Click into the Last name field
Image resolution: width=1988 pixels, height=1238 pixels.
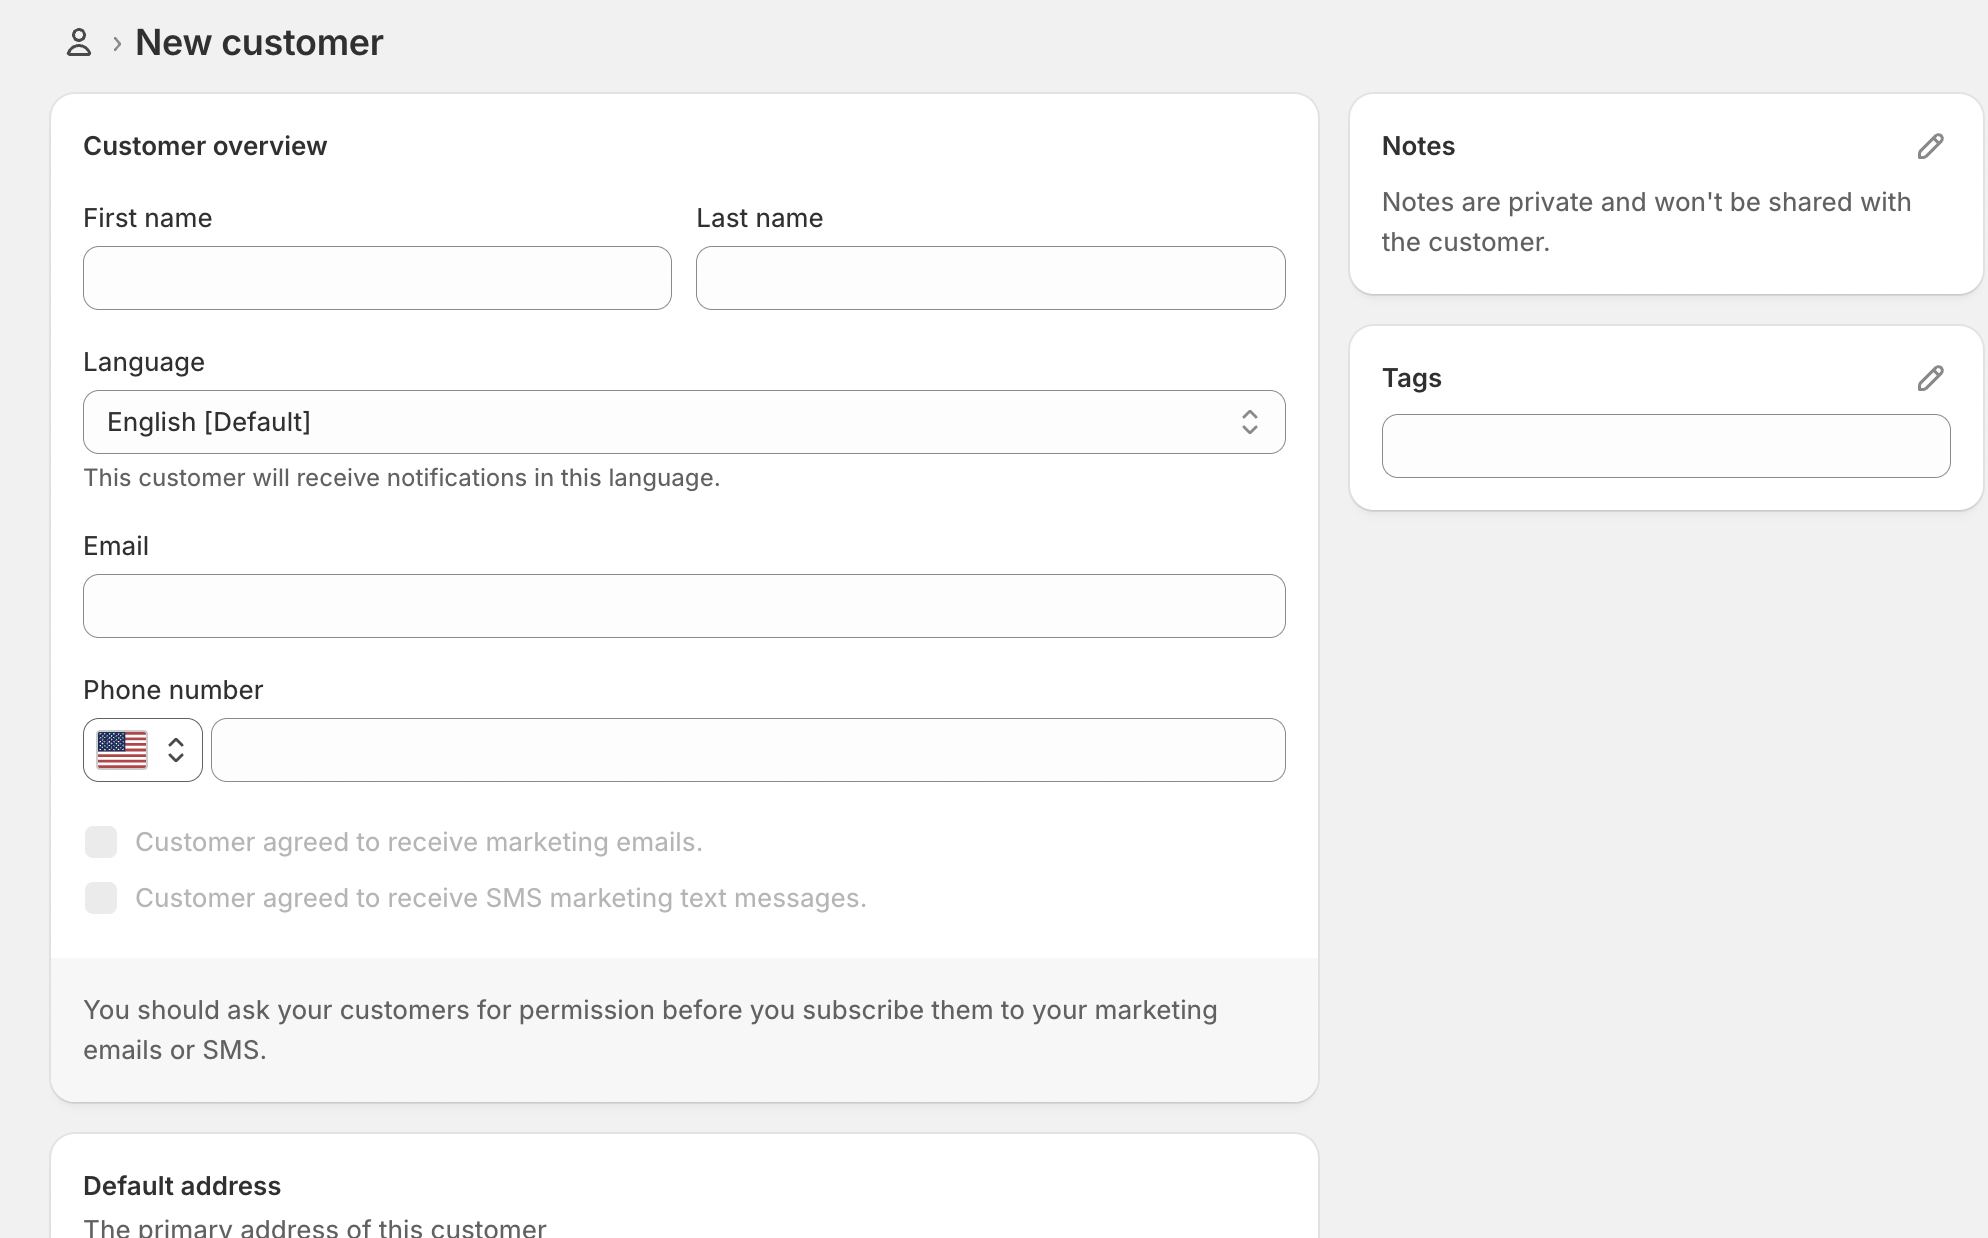(x=990, y=278)
